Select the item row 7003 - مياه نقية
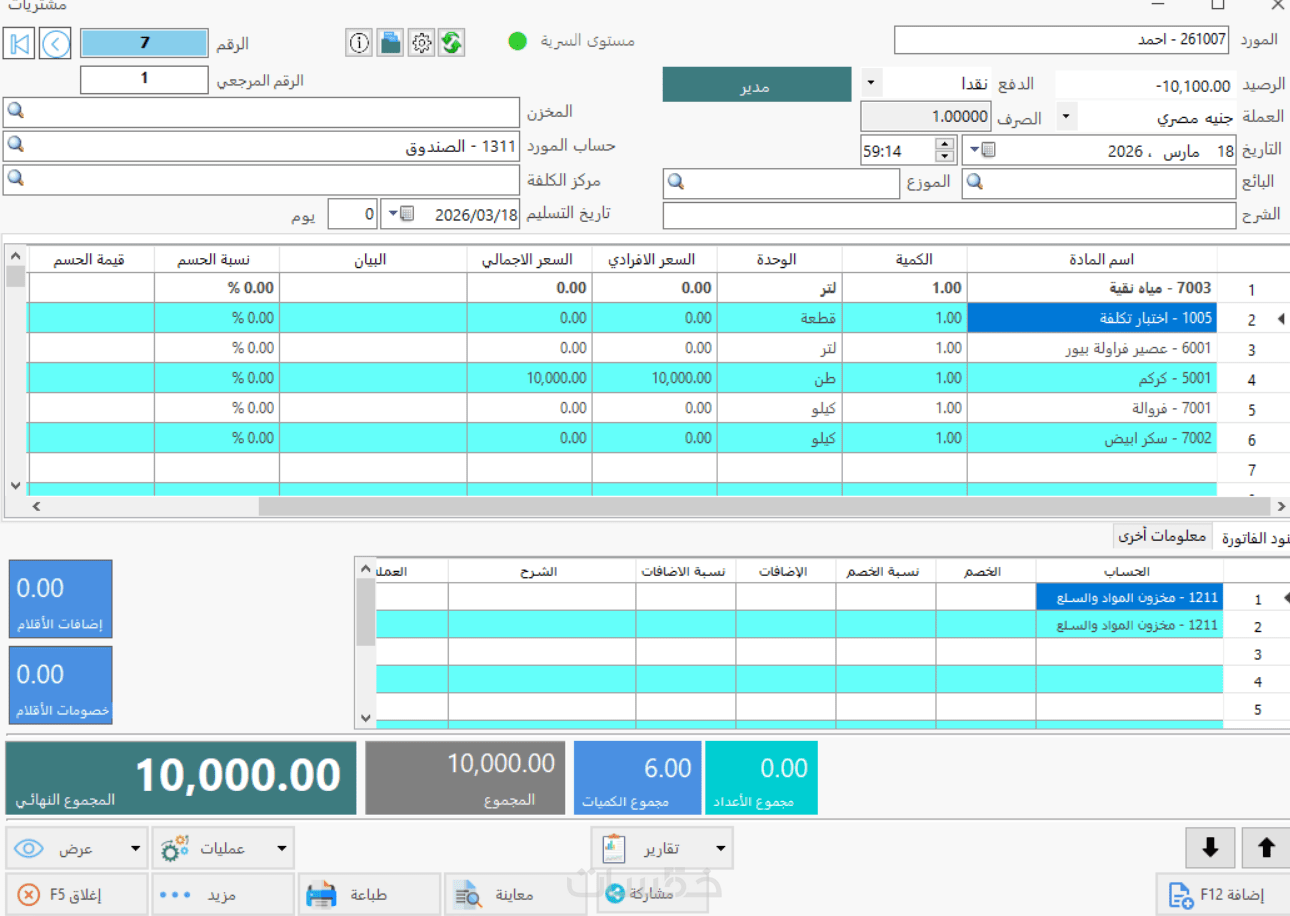This screenshot has height=916, width=1290. [x=1092, y=288]
